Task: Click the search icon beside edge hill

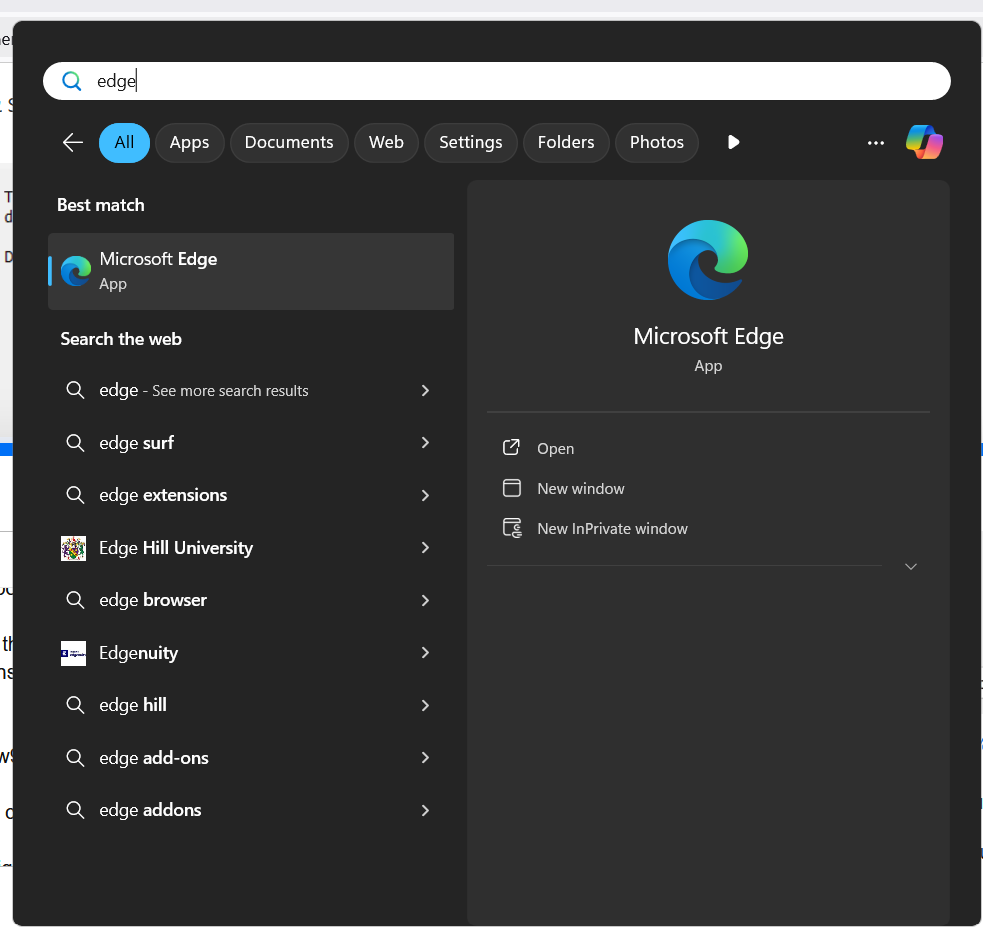Action: pos(75,705)
